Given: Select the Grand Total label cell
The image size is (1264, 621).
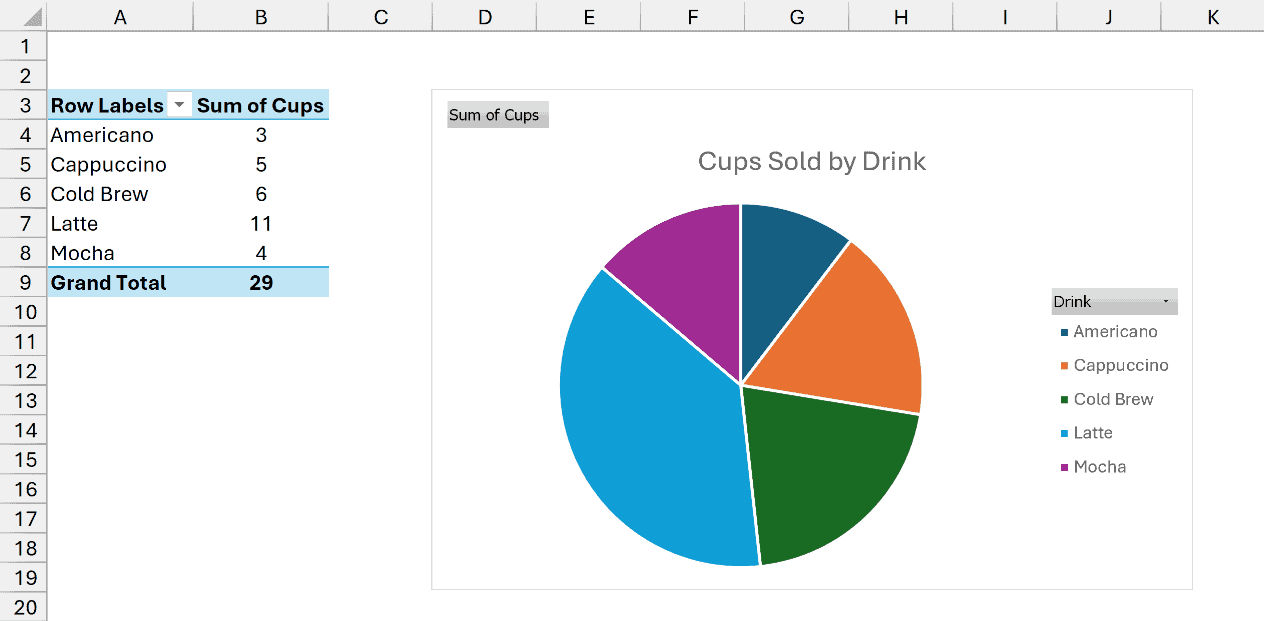Looking at the screenshot, I should pyautogui.click(x=120, y=283).
